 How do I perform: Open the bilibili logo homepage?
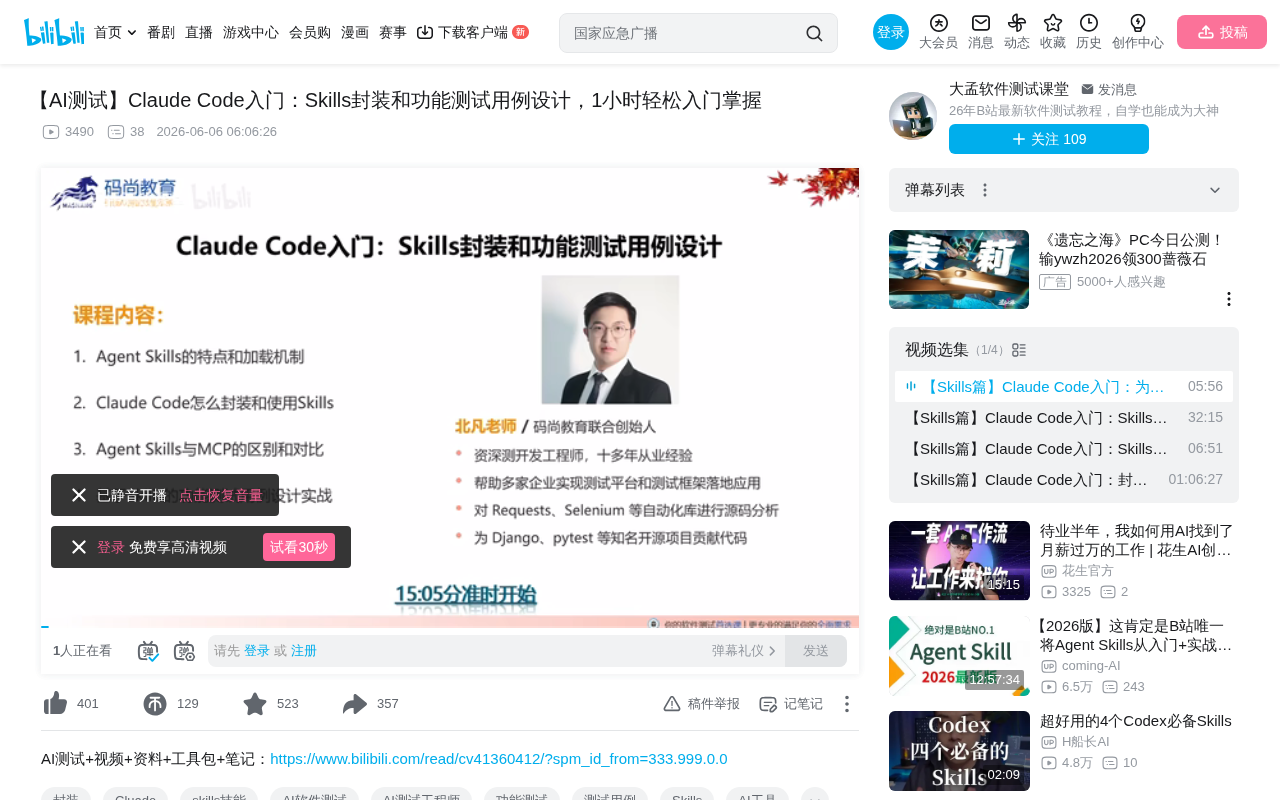[54, 32]
